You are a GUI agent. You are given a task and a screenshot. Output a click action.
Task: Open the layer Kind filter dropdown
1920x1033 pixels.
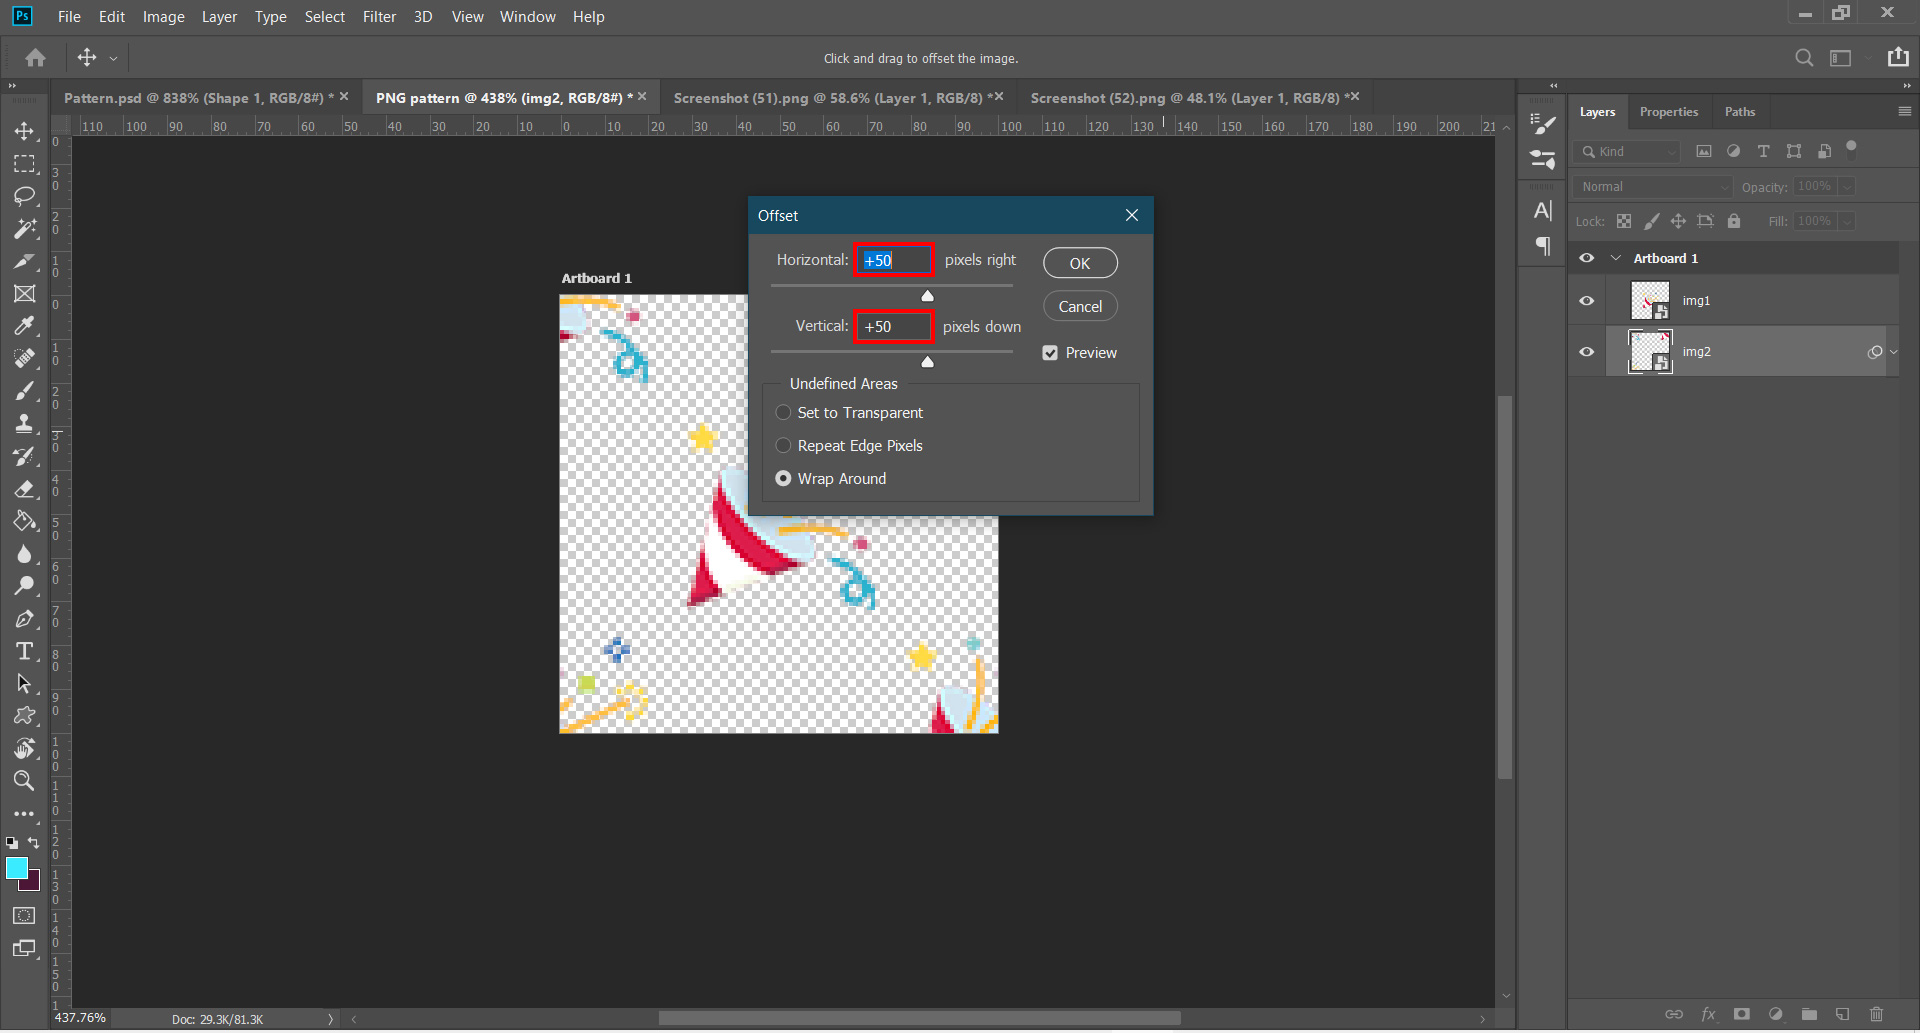point(1627,152)
